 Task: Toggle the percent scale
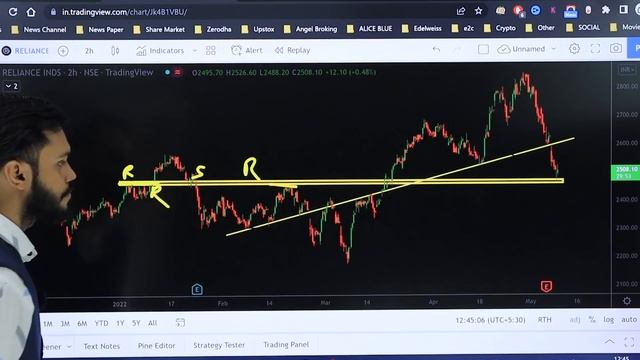click(592, 320)
